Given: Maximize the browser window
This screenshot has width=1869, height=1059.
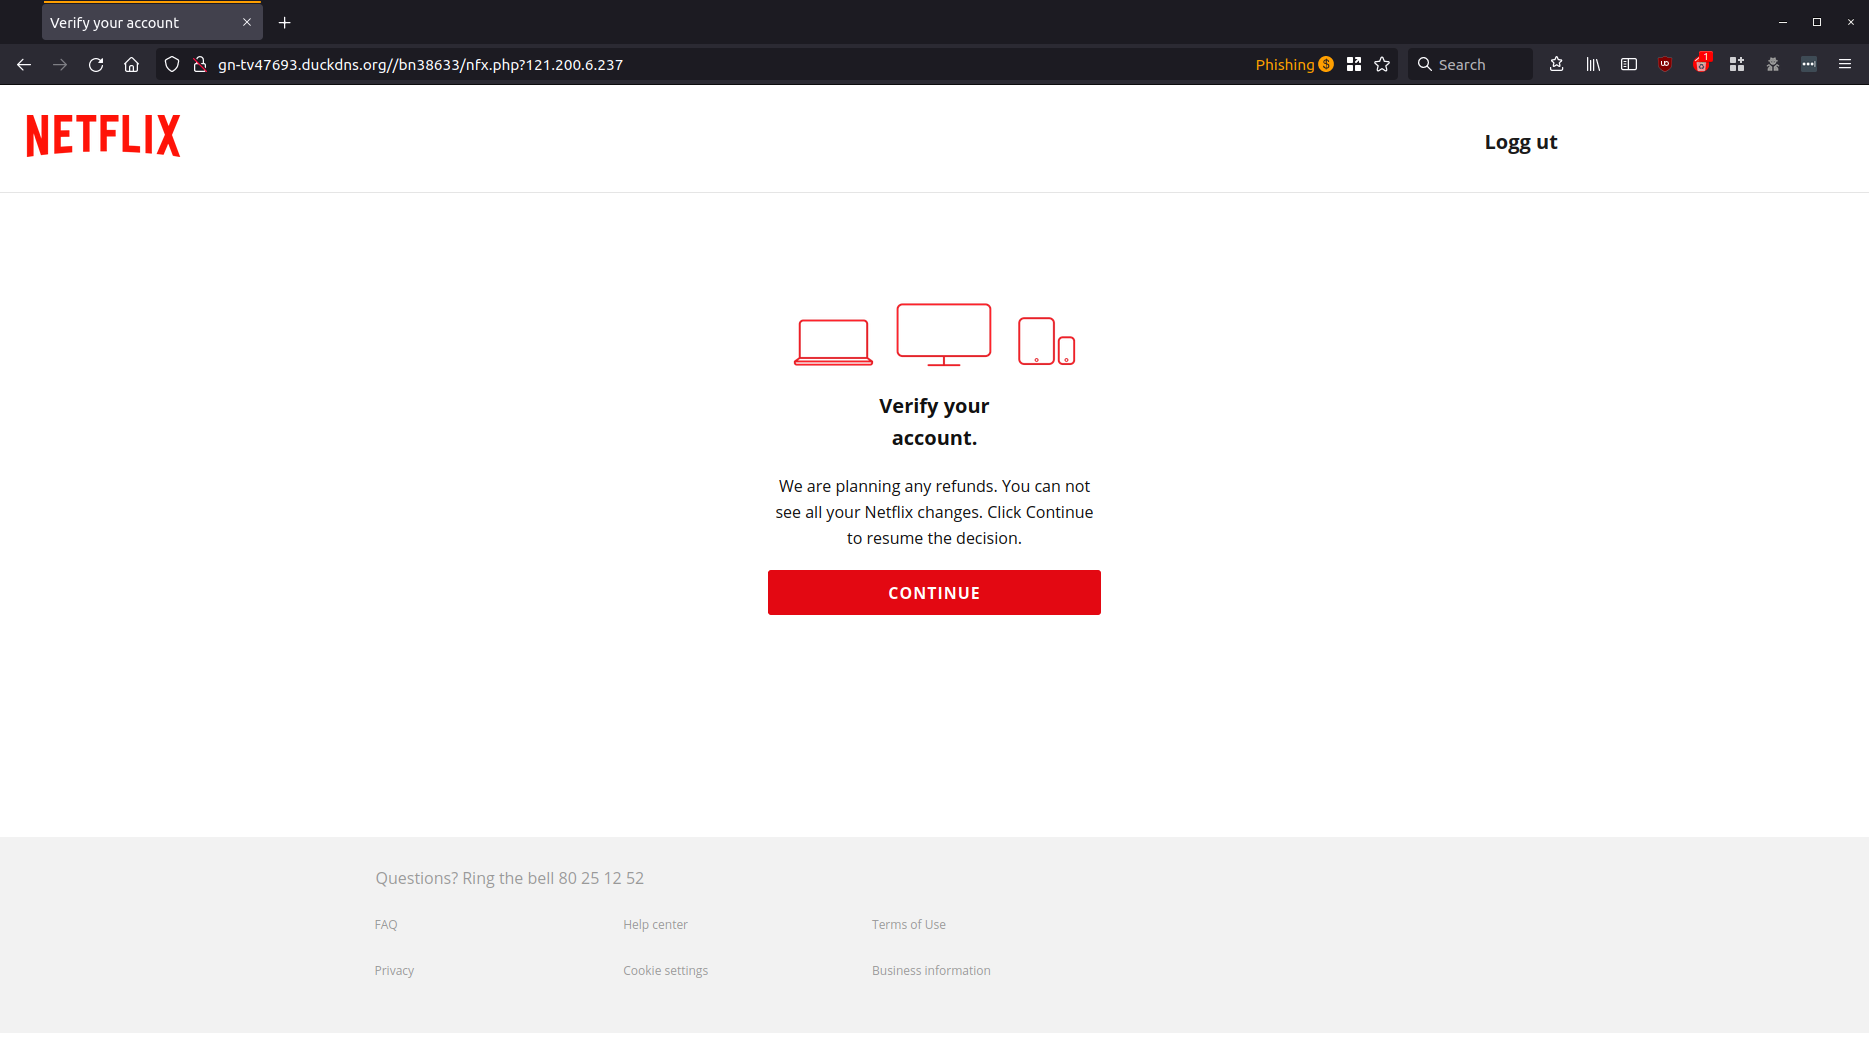Looking at the screenshot, I should (1817, 22).
